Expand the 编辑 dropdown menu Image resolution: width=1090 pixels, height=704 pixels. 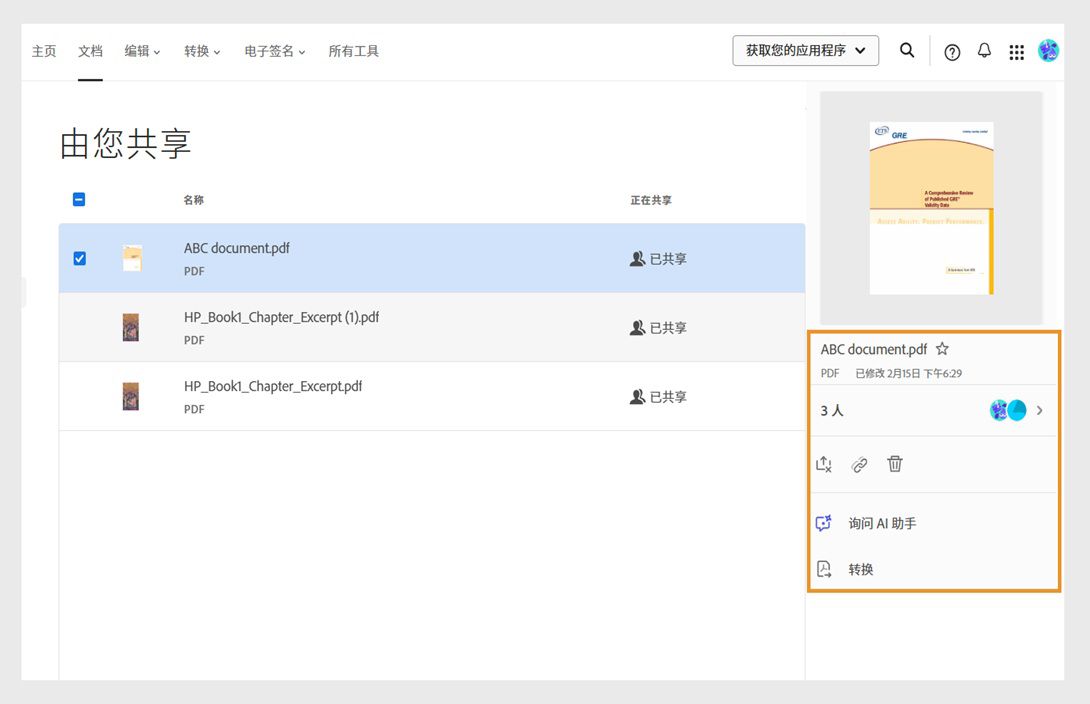click(141, 51)
